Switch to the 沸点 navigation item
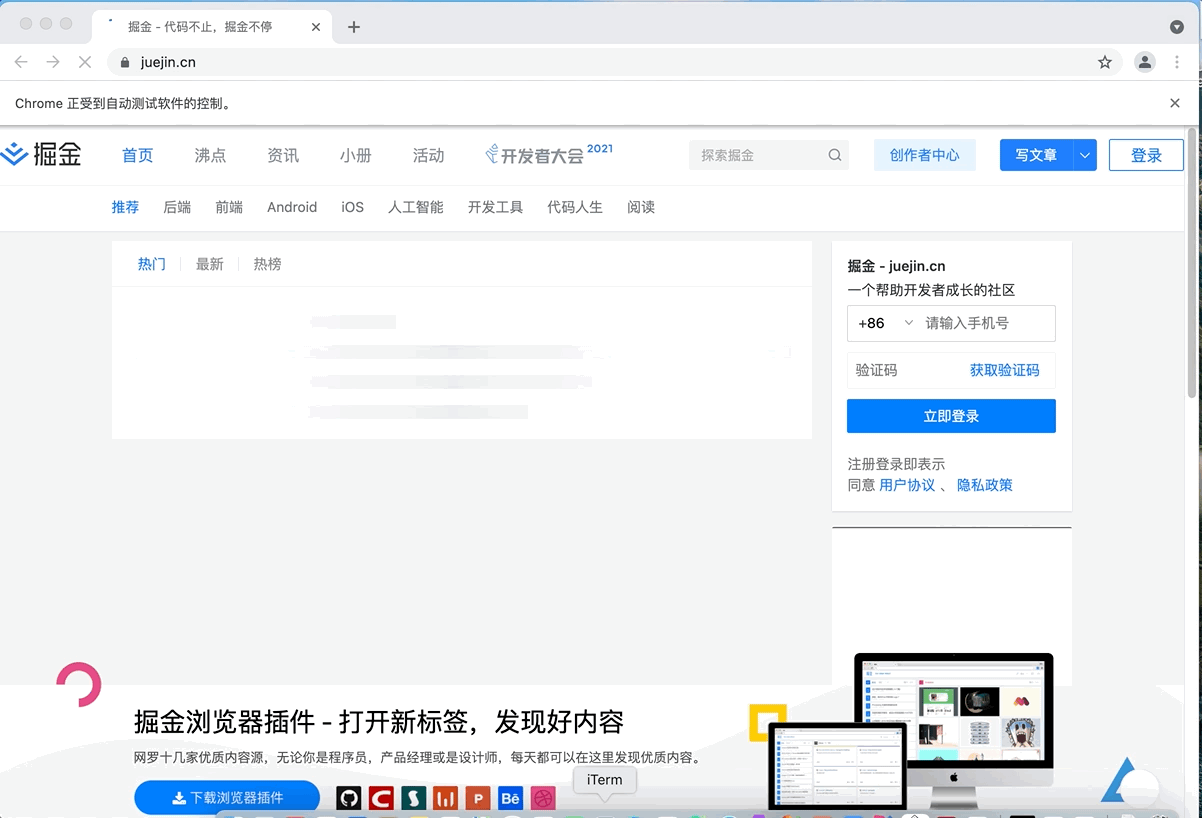Image resolution: width=1202 pixels, height=818 pixels. pos(209,155)
